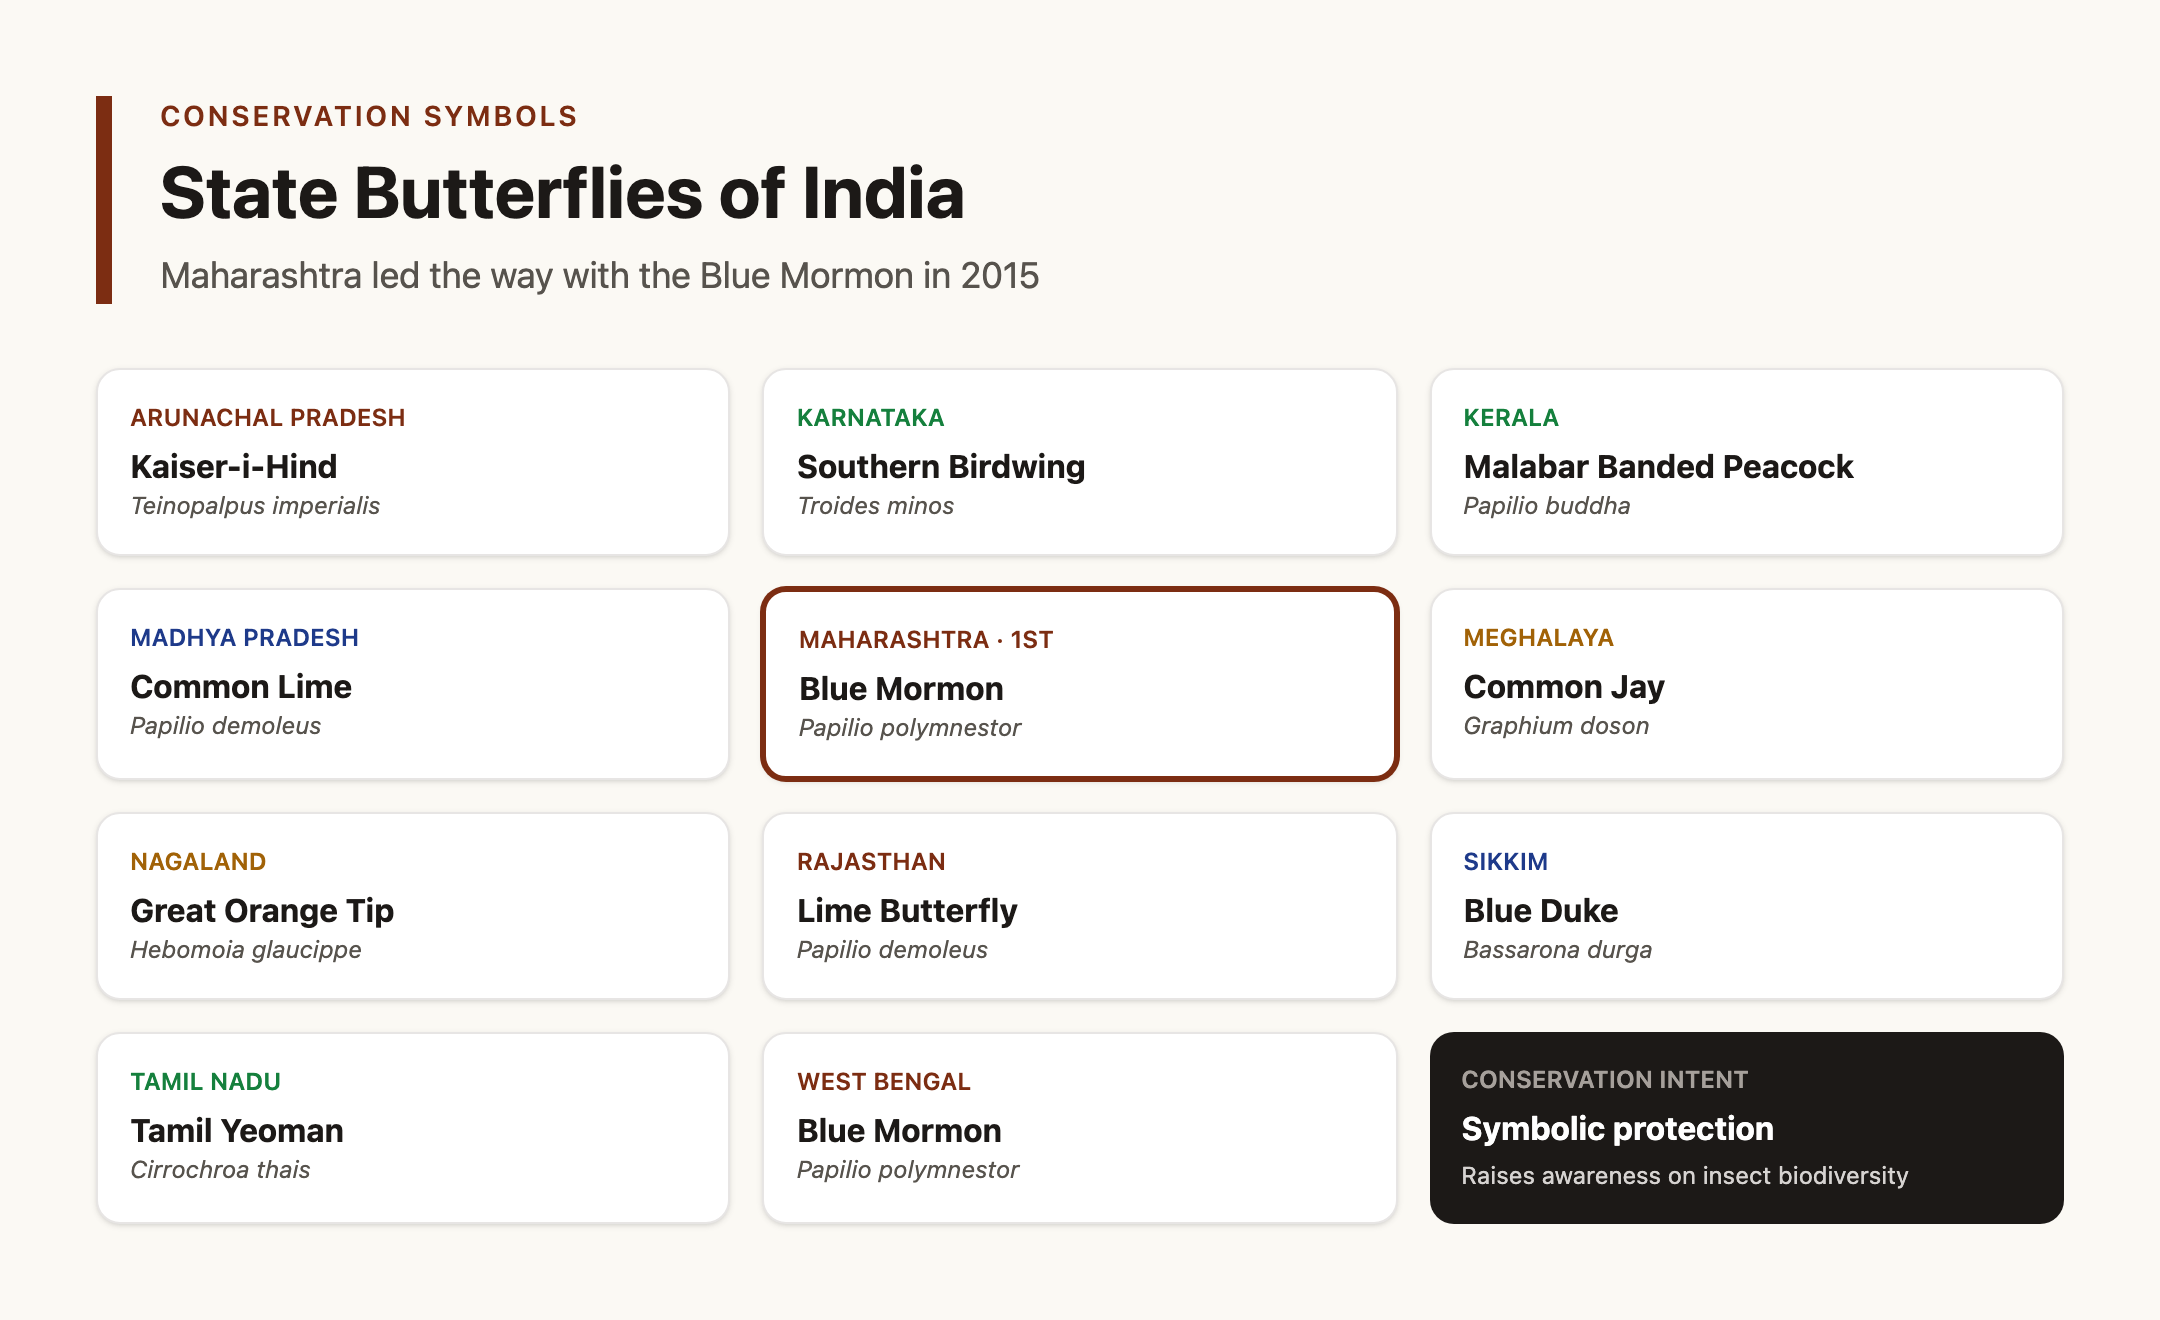
Task: Select the 'ARUNACHAL PRADESH' state label
Action: pyautogui.click(x=268, y=418)
